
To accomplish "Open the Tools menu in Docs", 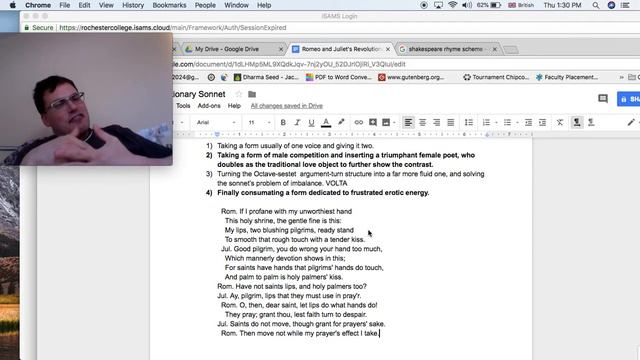I will tap(183, 106).
